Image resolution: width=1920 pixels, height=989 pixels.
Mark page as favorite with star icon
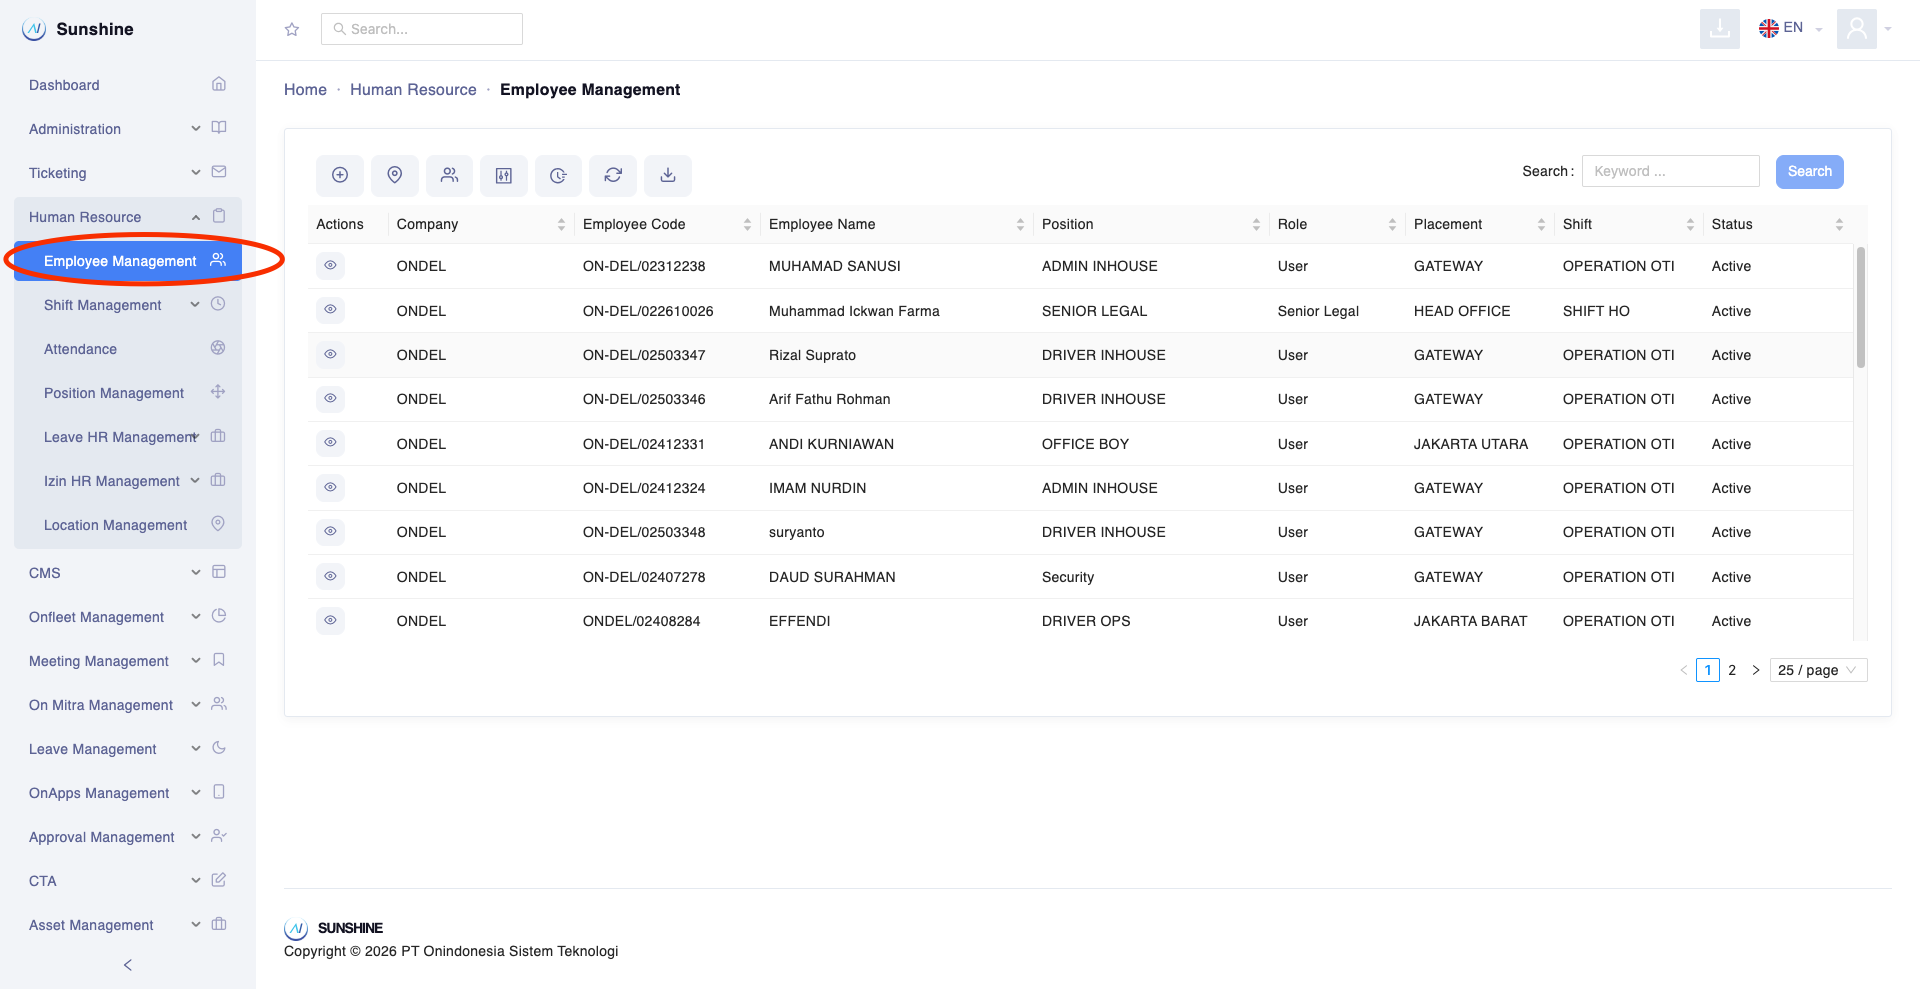292,30
